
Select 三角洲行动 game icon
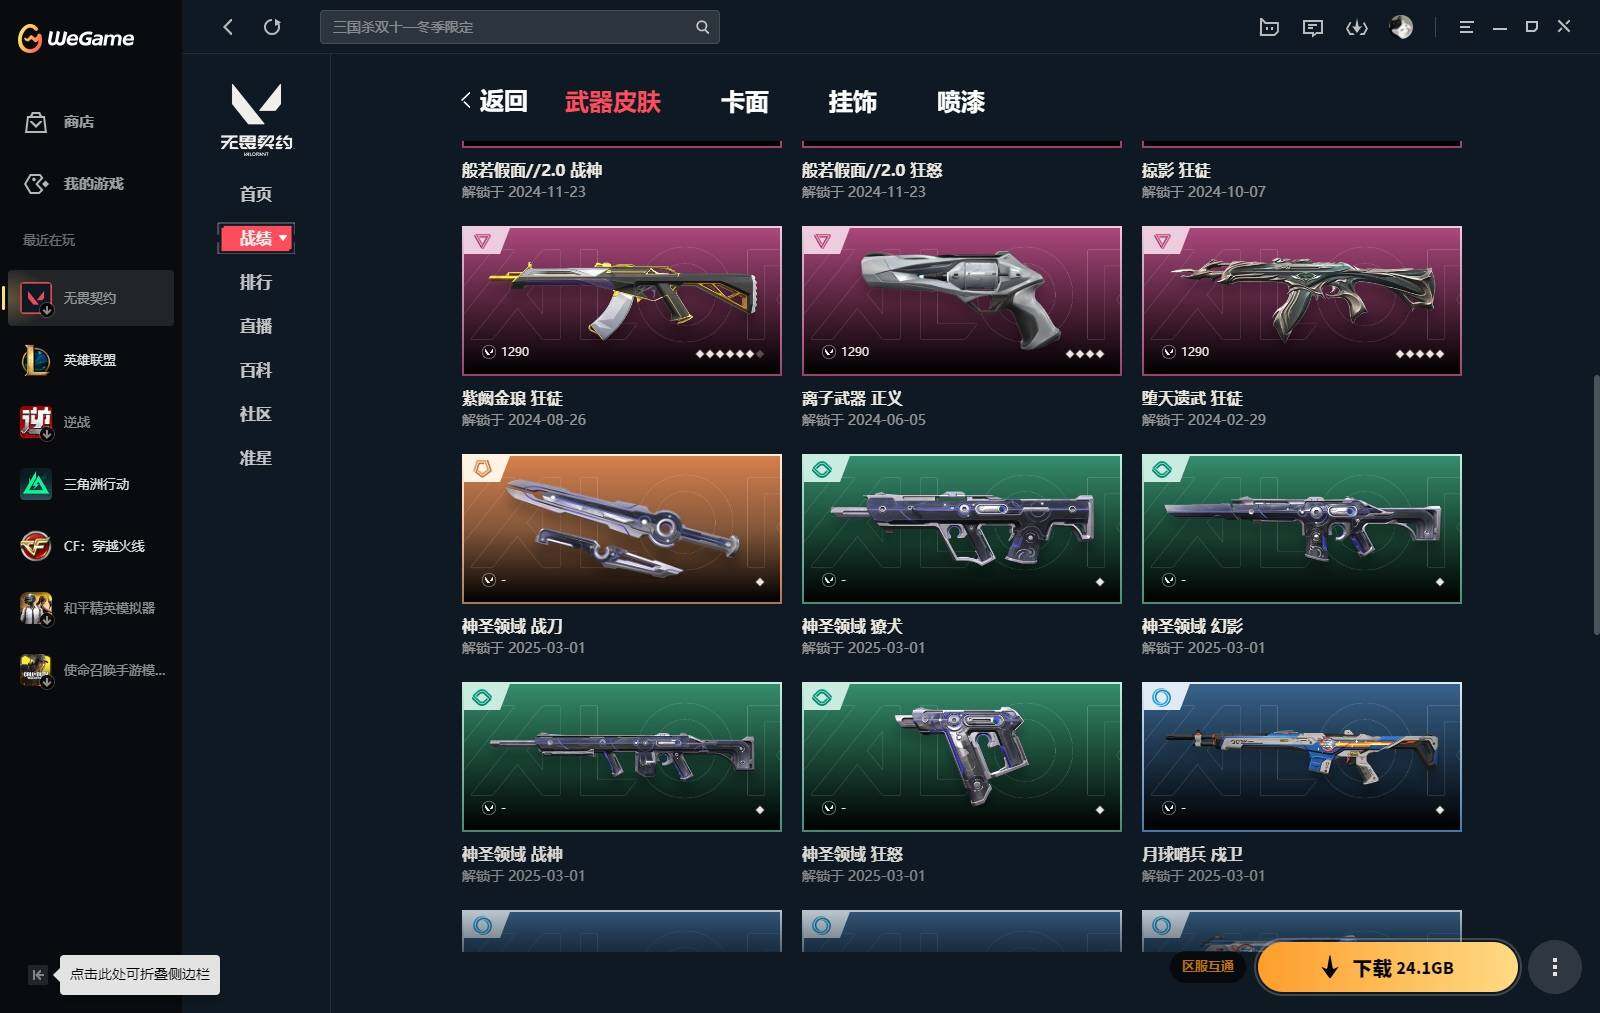coord(36,484)
